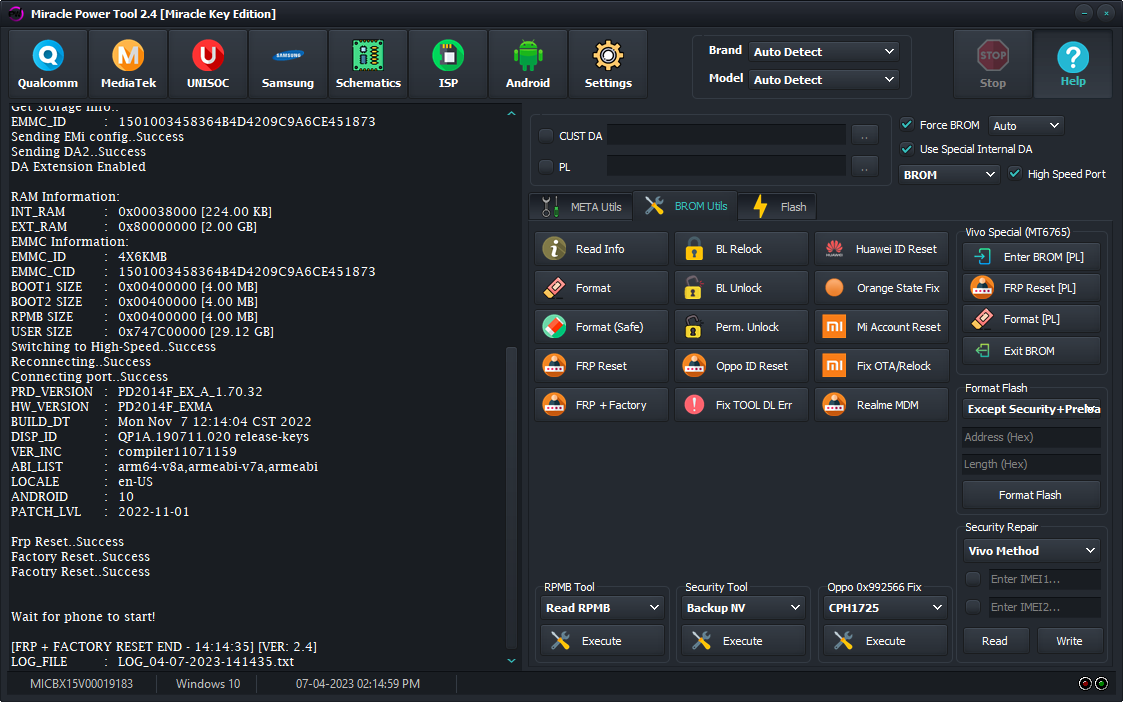1123x702 pixels.
Task: Open the Read RPMB dropdown
Action: (602, 608)
